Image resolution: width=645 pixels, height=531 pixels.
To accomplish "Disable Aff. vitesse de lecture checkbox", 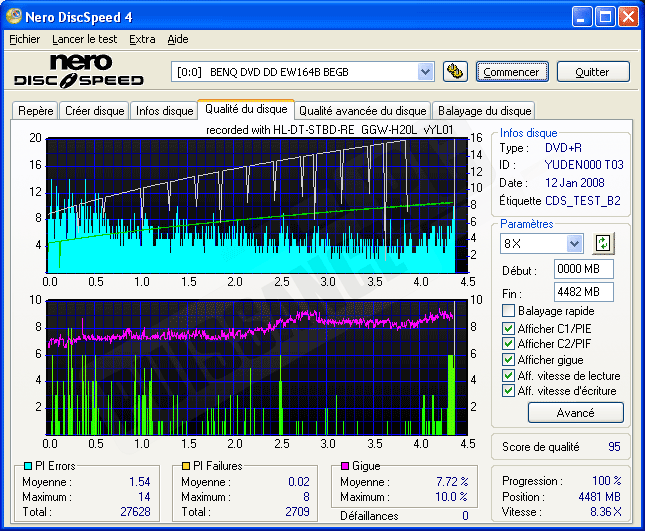I will click(x=509, y=375).
